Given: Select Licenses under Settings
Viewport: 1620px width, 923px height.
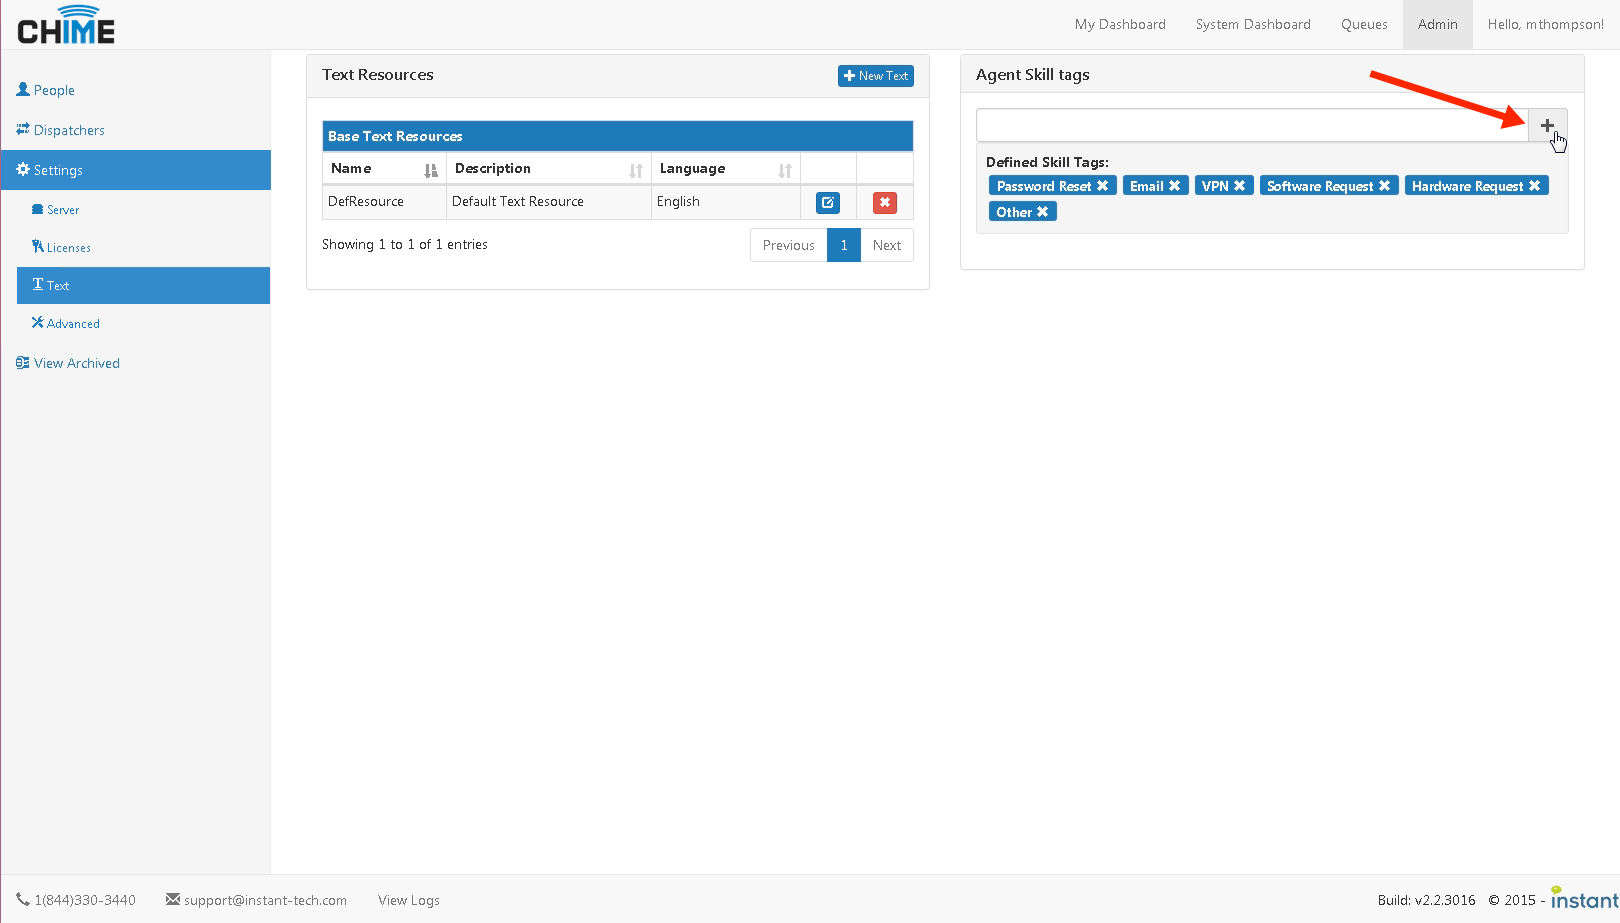Looking at the screenshot, I should 68,248.
